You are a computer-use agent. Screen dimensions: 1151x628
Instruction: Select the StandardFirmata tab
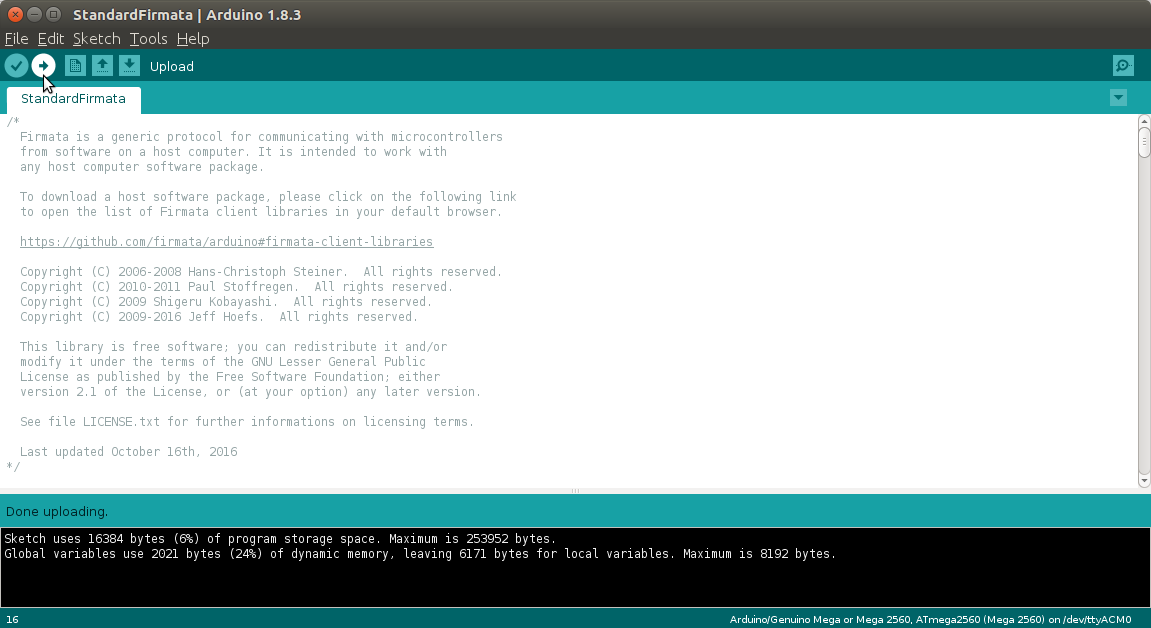[x=73, y=99]
